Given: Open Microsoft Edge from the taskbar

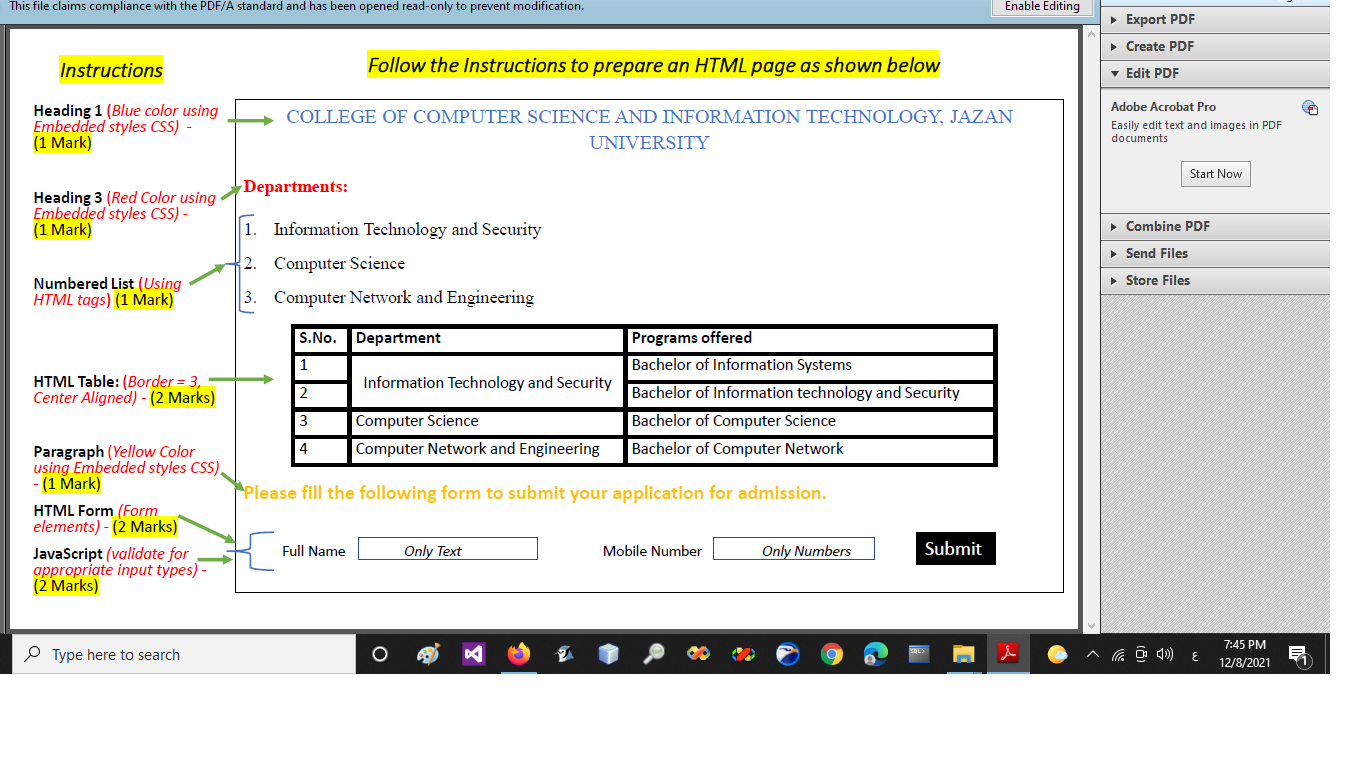Looking at the screenshot, I should [875, 653].
